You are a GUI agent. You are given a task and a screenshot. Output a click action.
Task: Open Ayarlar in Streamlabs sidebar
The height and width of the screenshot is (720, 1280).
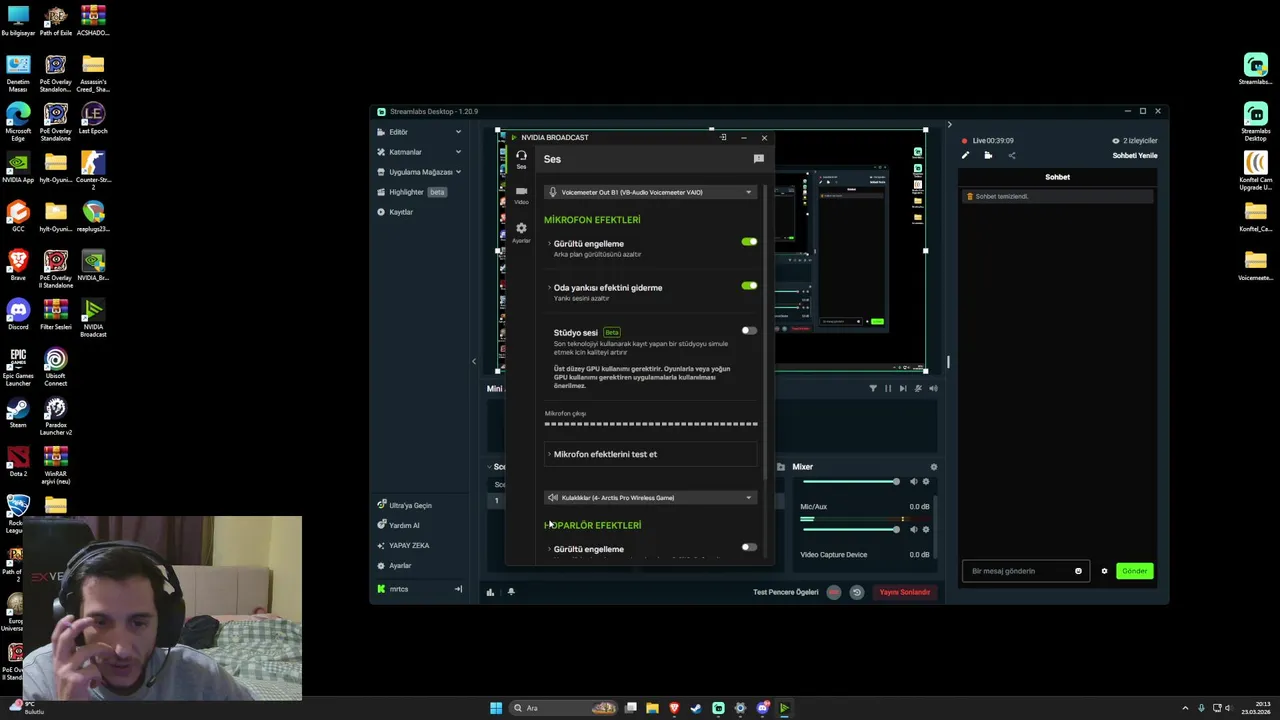pyautogui.click(x=394, y=565)
